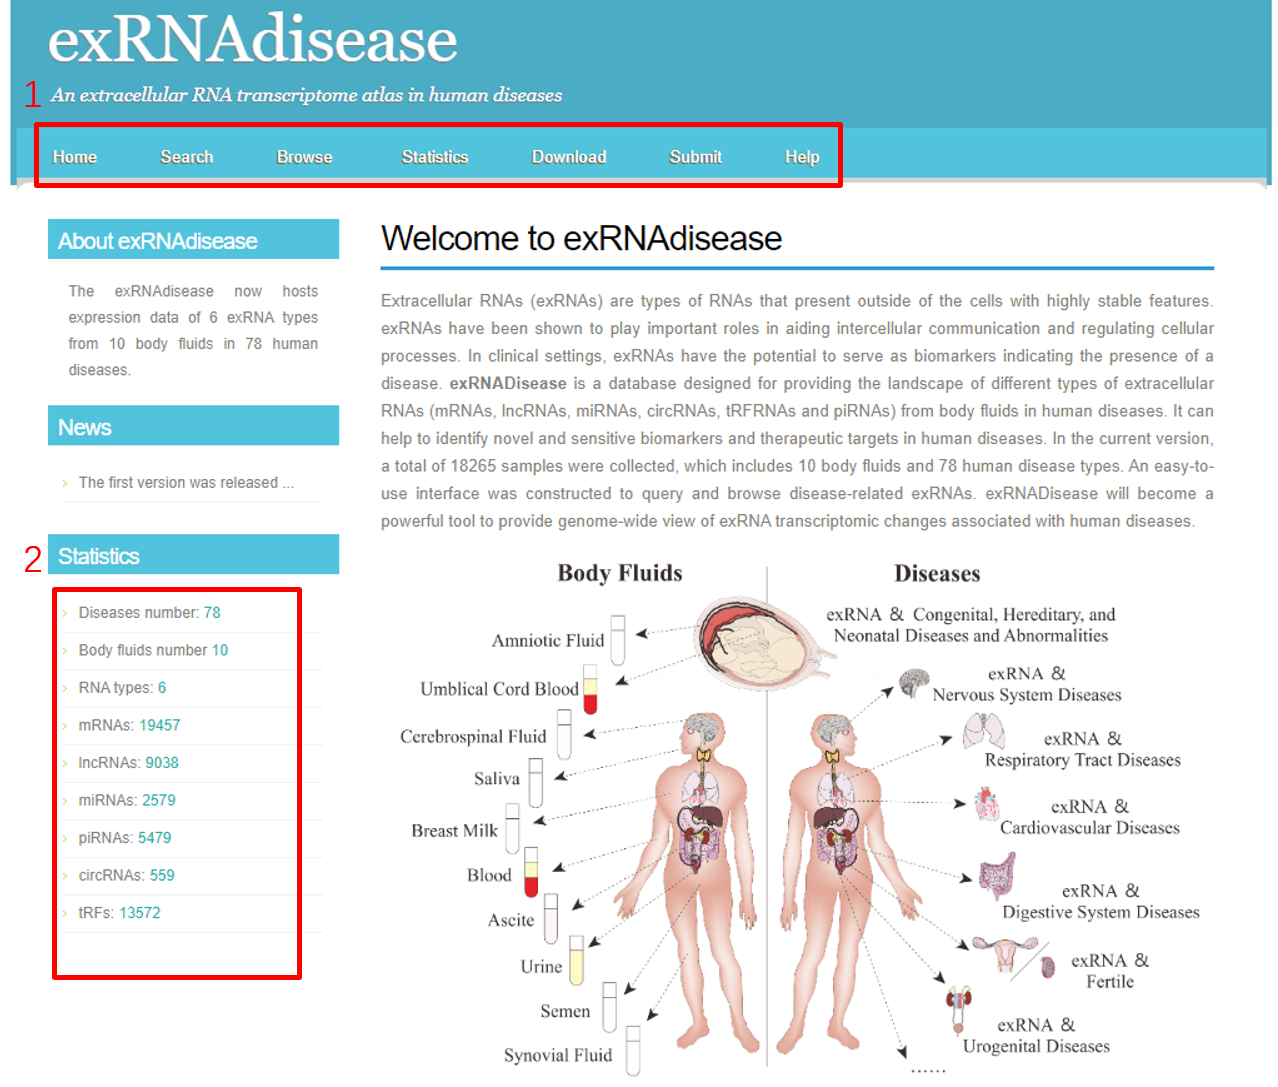Click the heart icon for Cardiovascular Diseases
1278x1087 pixels.
pyautogui.click(x=987, y=804)
